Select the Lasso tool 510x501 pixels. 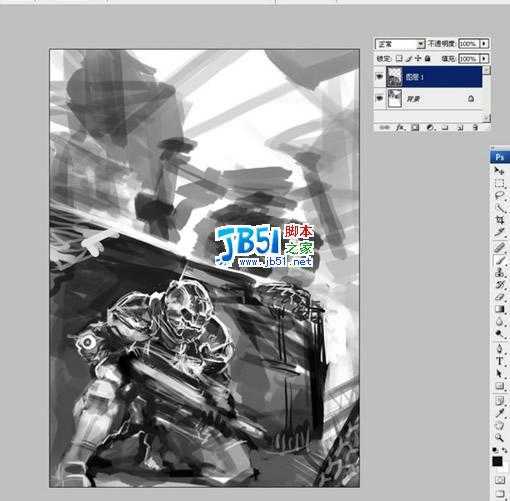(x=499, y=196)
